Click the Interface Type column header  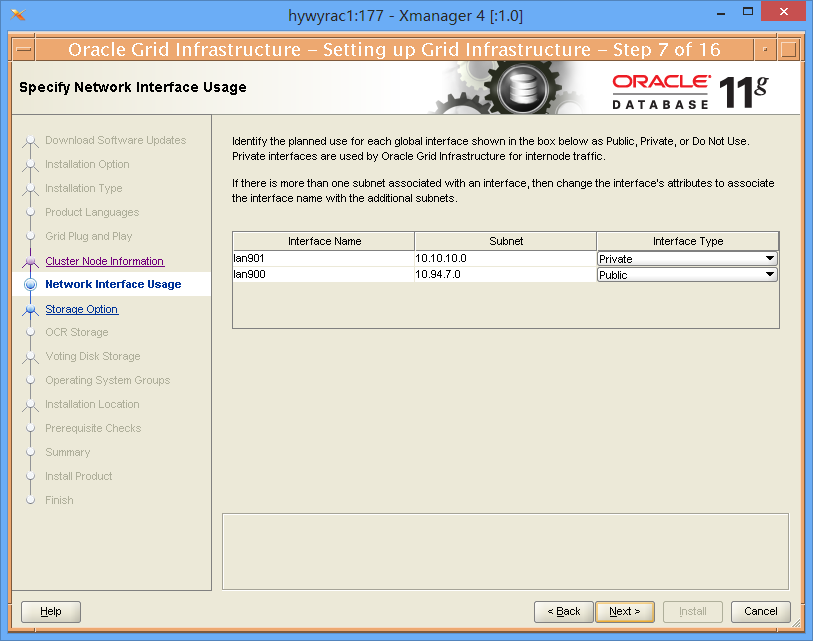pos(688,241)
